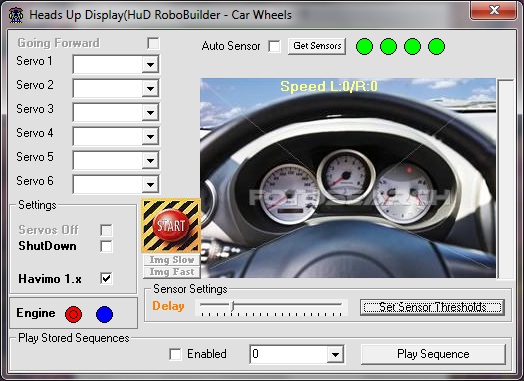Expand the sequence number dropdown showing 0

coord(335,354)
